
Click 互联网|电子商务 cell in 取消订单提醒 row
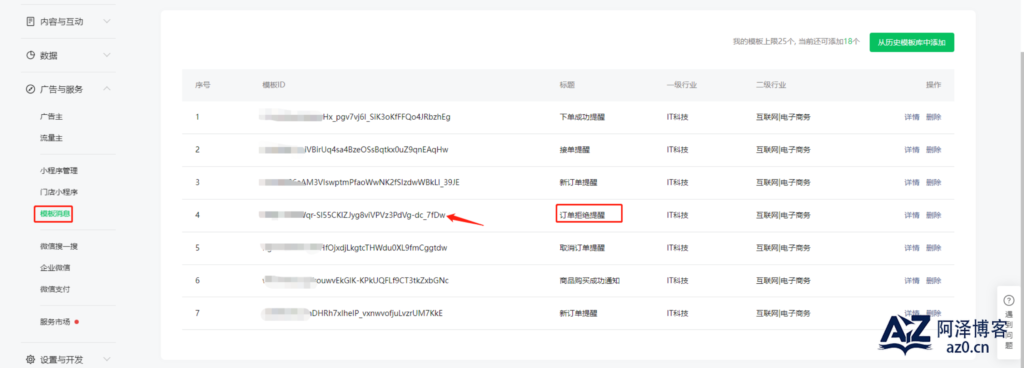[783, 248]
